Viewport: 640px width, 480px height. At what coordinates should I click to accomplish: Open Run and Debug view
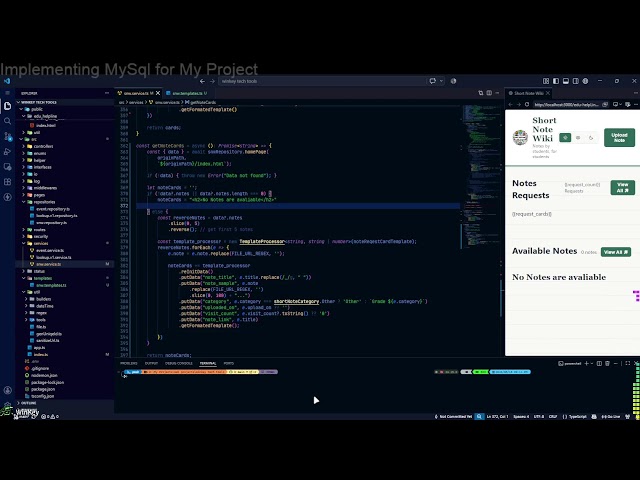[x=7, y=151]
